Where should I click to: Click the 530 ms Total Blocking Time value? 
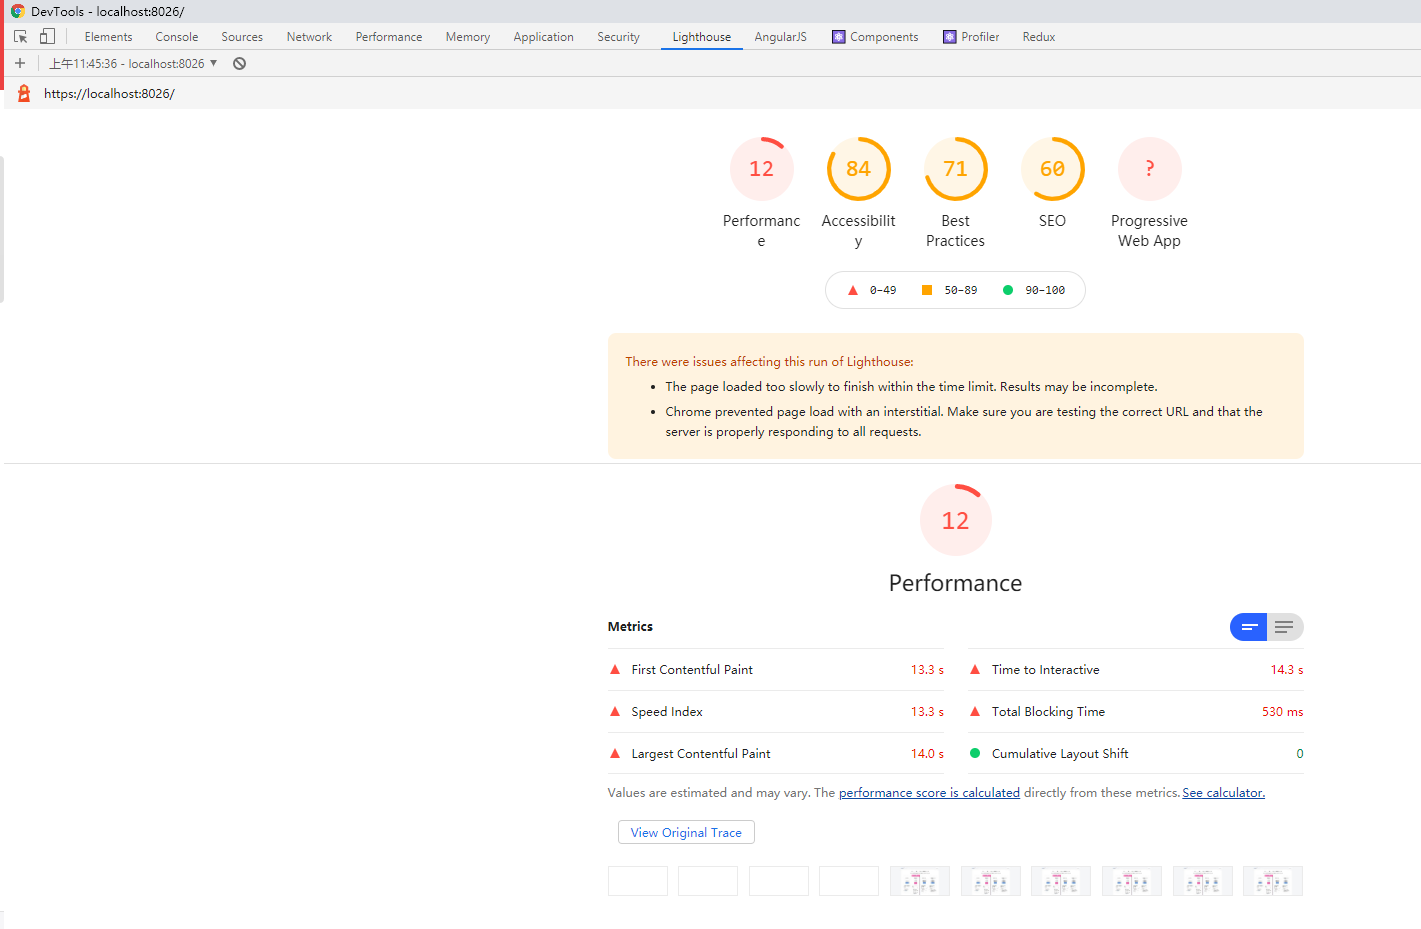tap(1283, 712)
